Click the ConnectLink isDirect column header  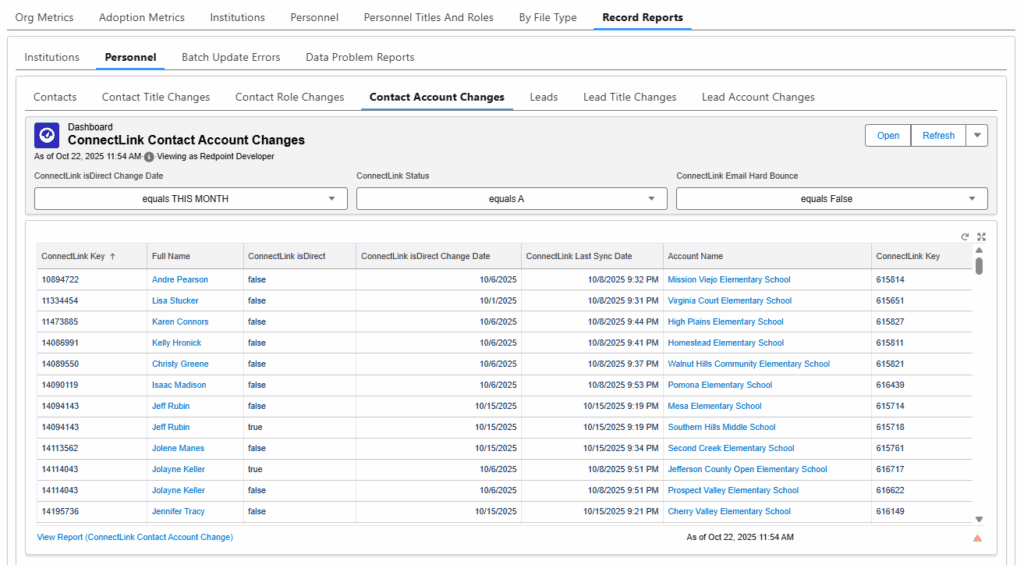coord(300,256)
